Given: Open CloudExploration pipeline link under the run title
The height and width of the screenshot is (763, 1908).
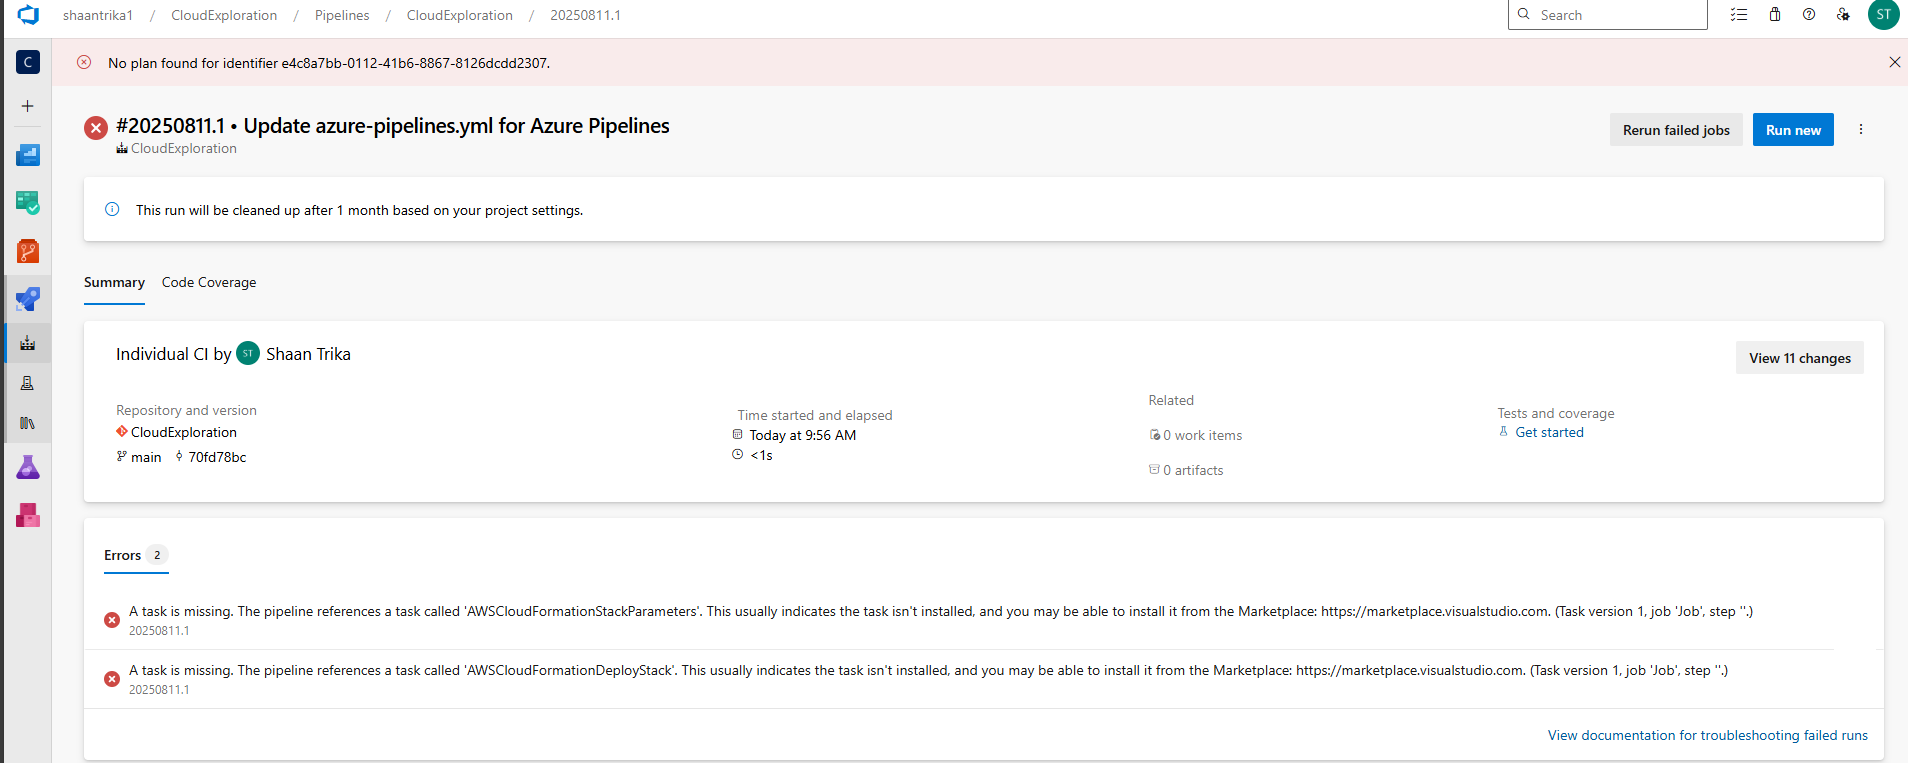Looking at the screenshot, I should pos(176,148).
